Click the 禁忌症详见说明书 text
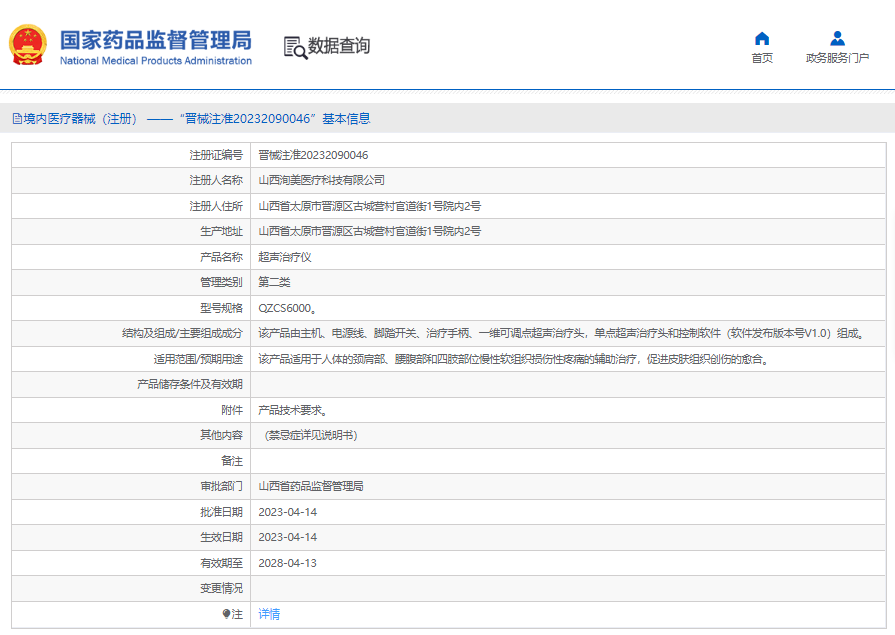This screenshot has width=895, height=635. coord(311,436)
